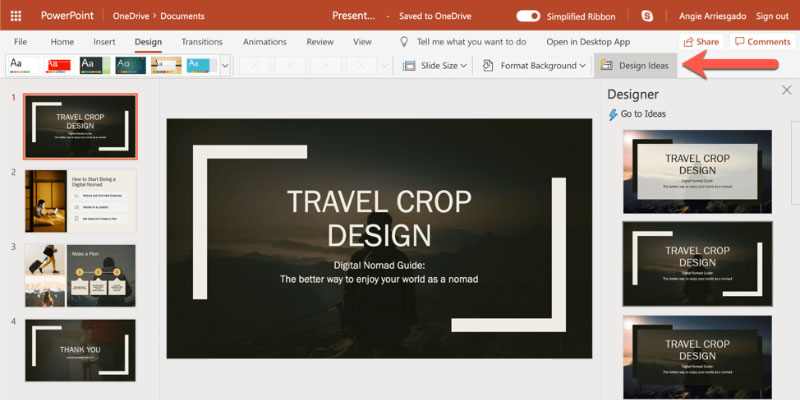Select slide 2 How to Start thumbnail
The image size is (800, 400).
tap(81, 201)
